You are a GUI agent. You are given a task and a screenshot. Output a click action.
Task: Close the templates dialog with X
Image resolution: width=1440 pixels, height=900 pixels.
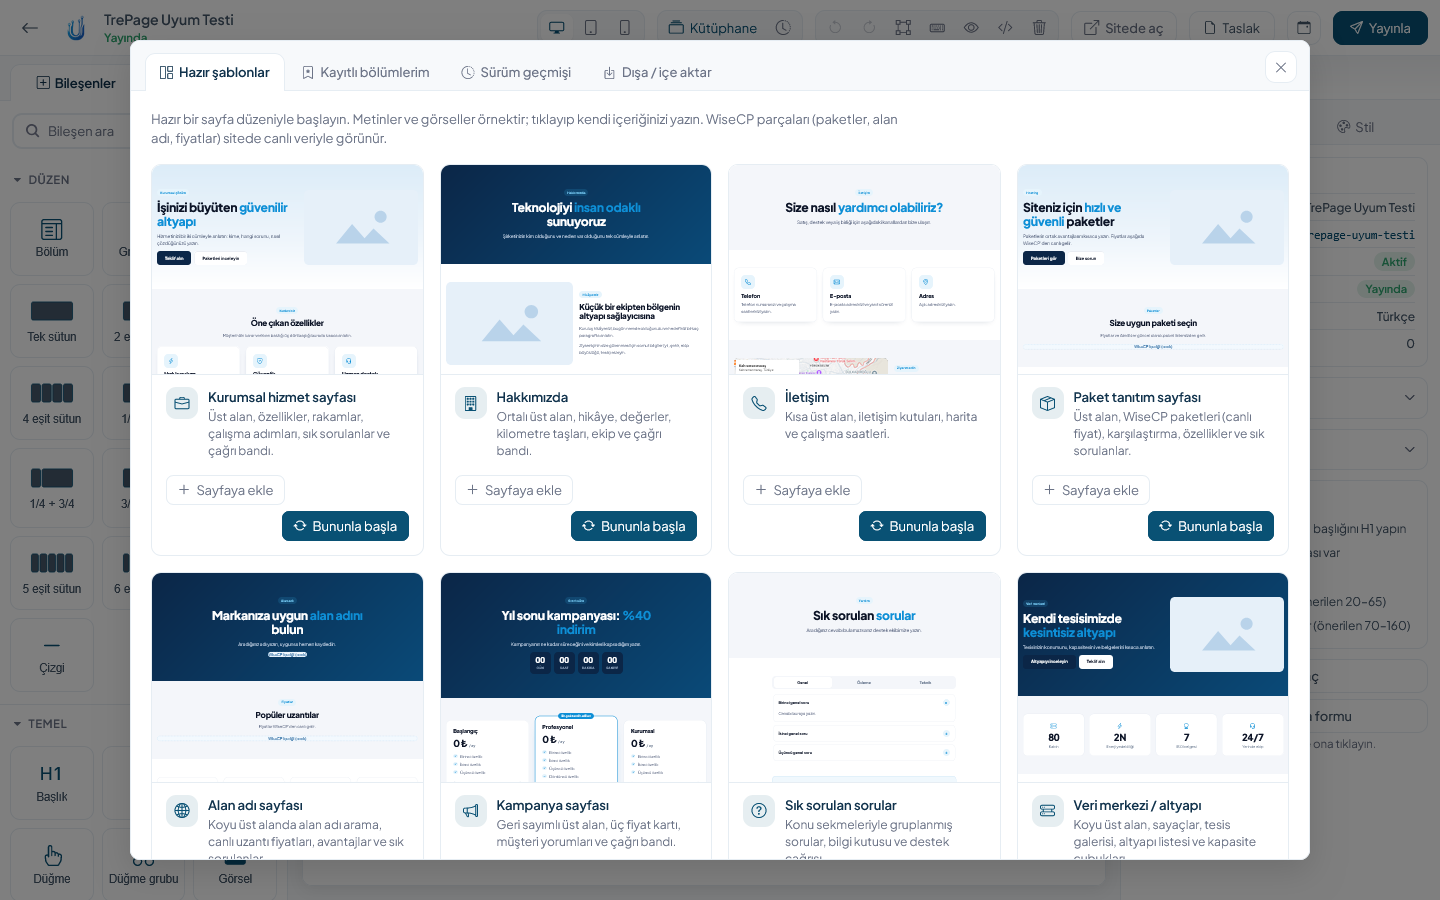point(1281,67)
